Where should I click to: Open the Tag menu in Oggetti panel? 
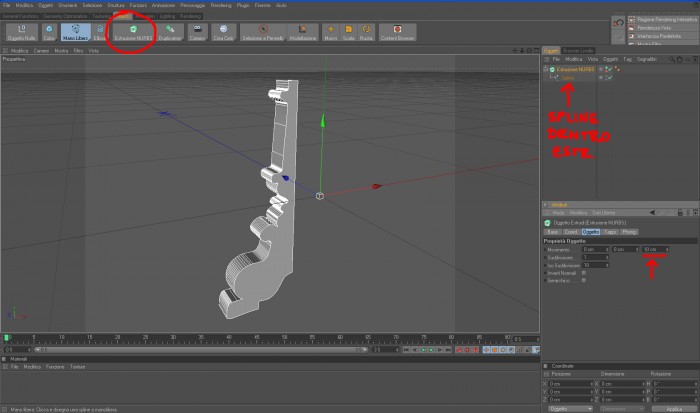[627, 59]
